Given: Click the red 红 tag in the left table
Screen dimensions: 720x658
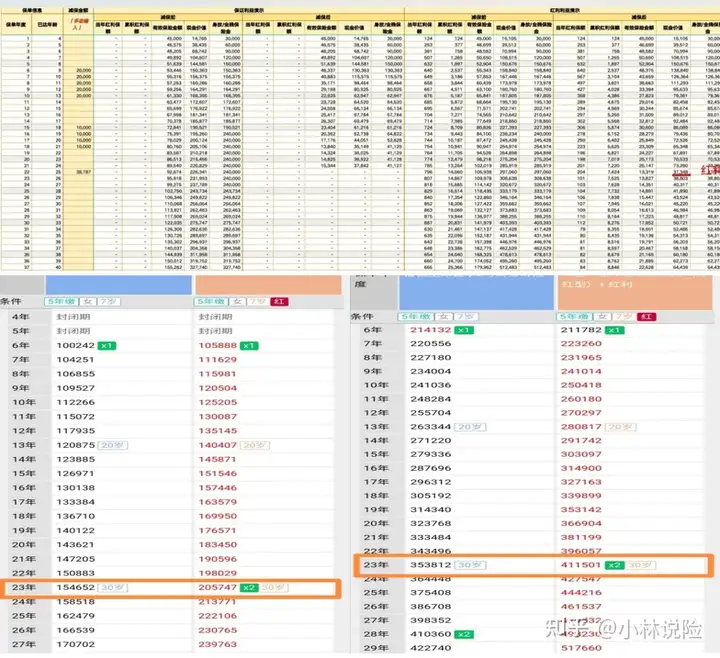Looking at the screenshot, I should (x=279, y=302).
